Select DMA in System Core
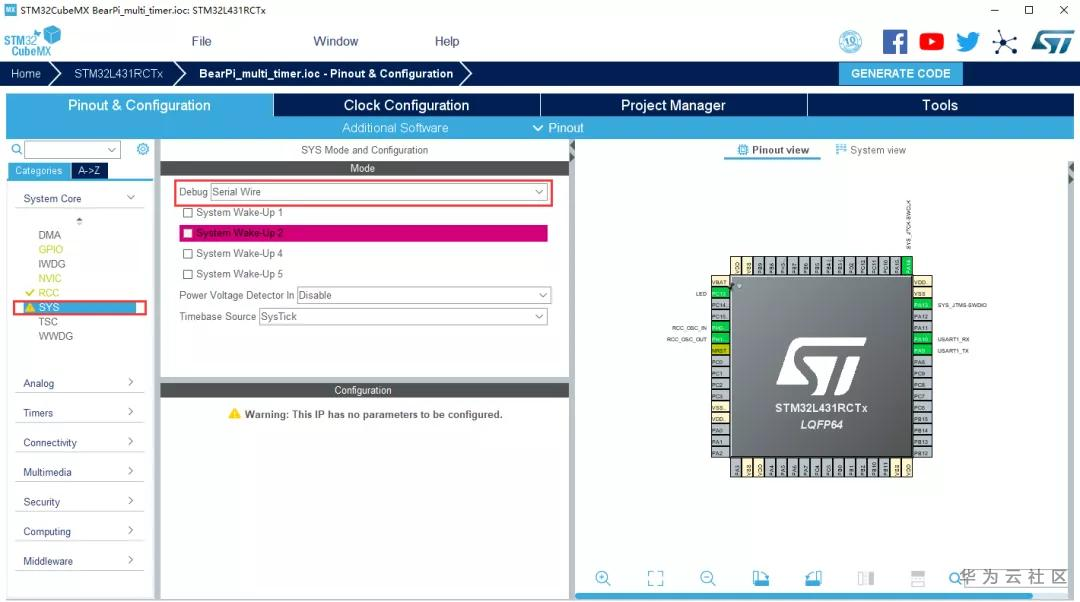The width and height of the screenshot is (1080, 602). [x=50, y=235]
